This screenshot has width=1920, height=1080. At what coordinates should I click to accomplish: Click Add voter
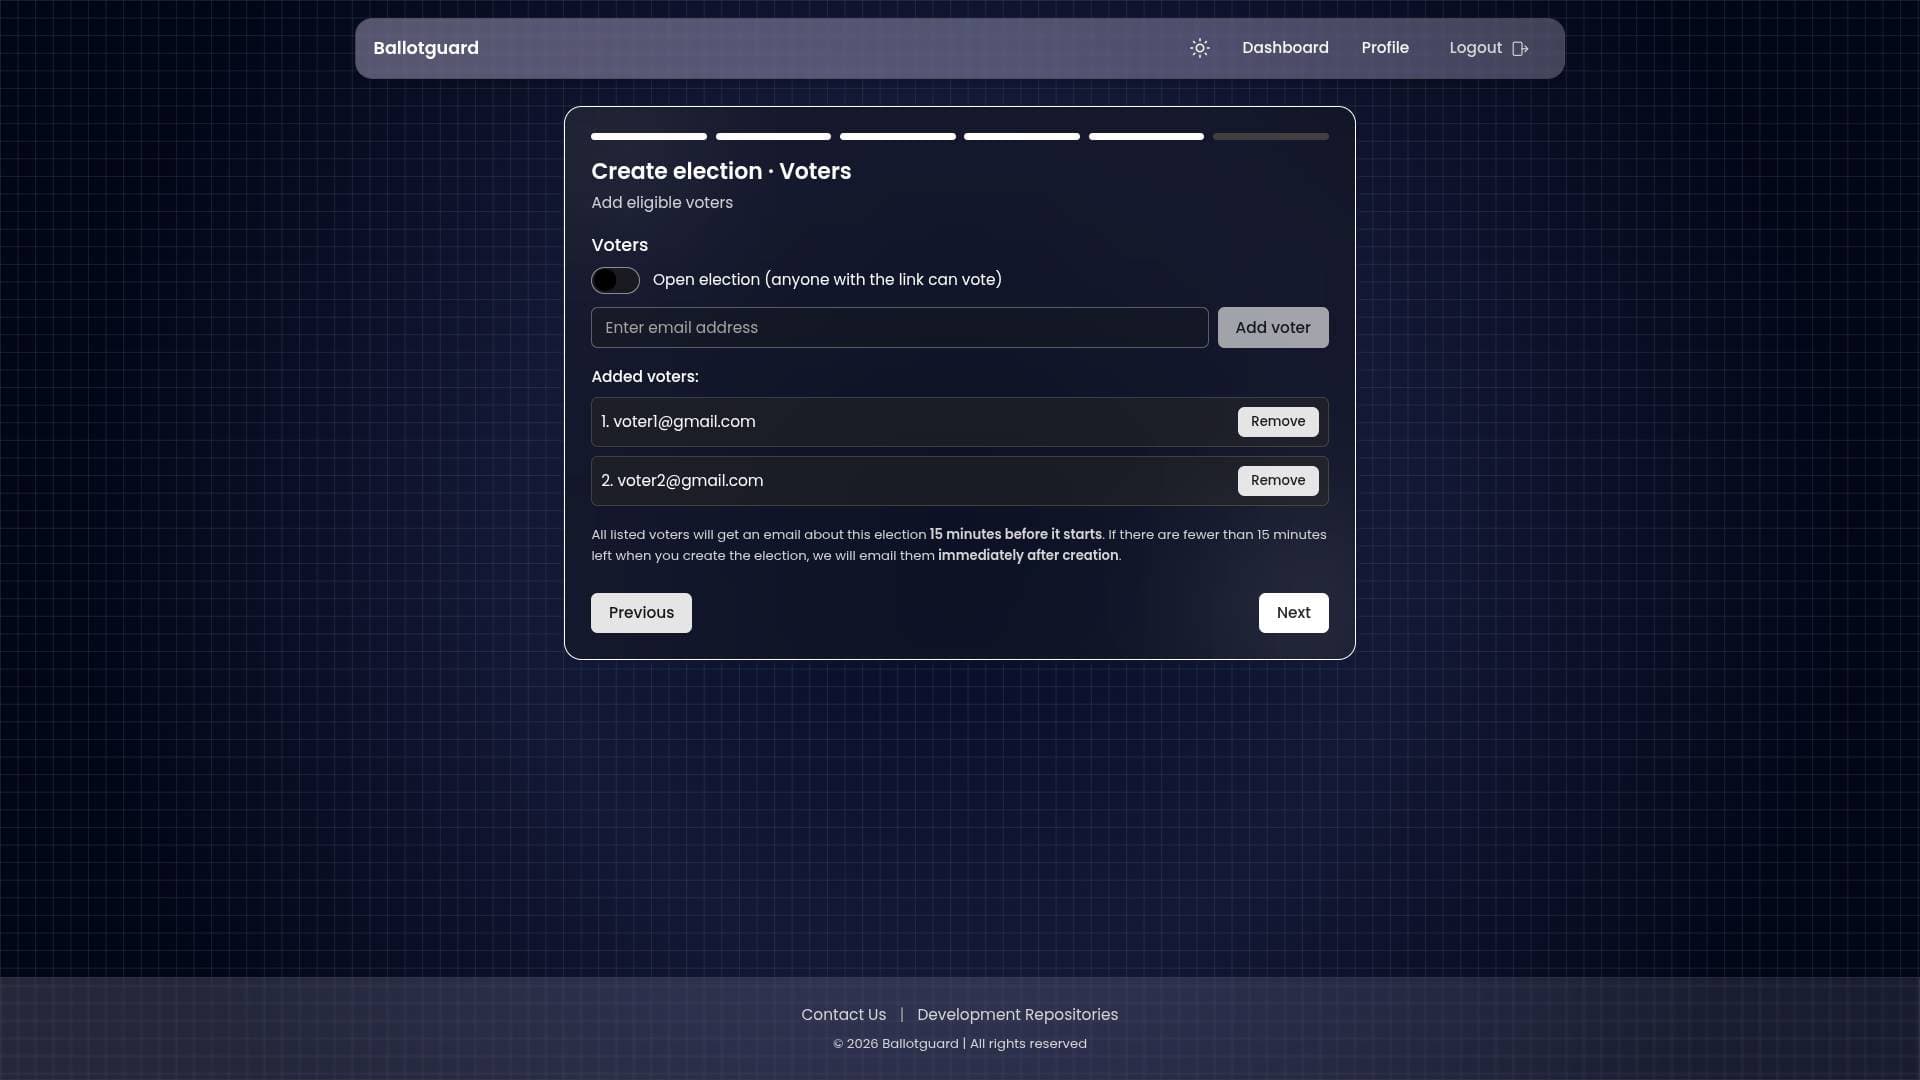pyautogui.click(x=1272, y=327)
